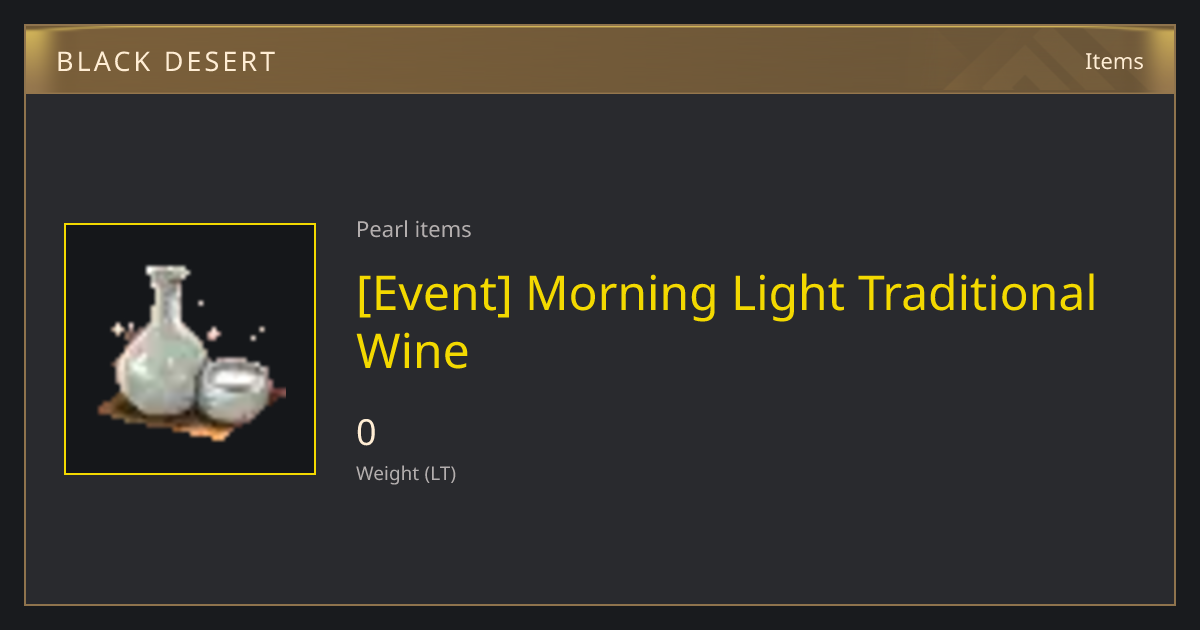Click the word BLACK in header

[96, 62]
